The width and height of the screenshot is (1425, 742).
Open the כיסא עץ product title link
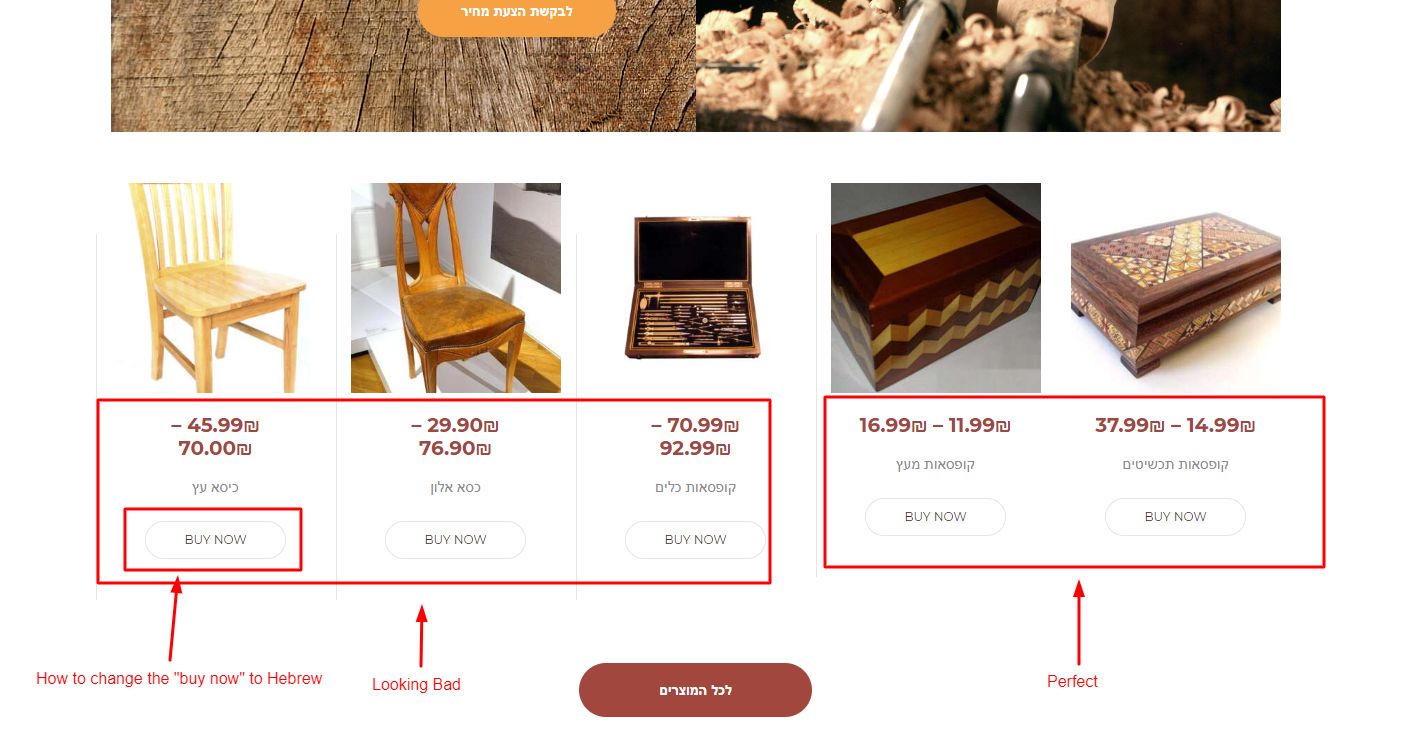215,488
